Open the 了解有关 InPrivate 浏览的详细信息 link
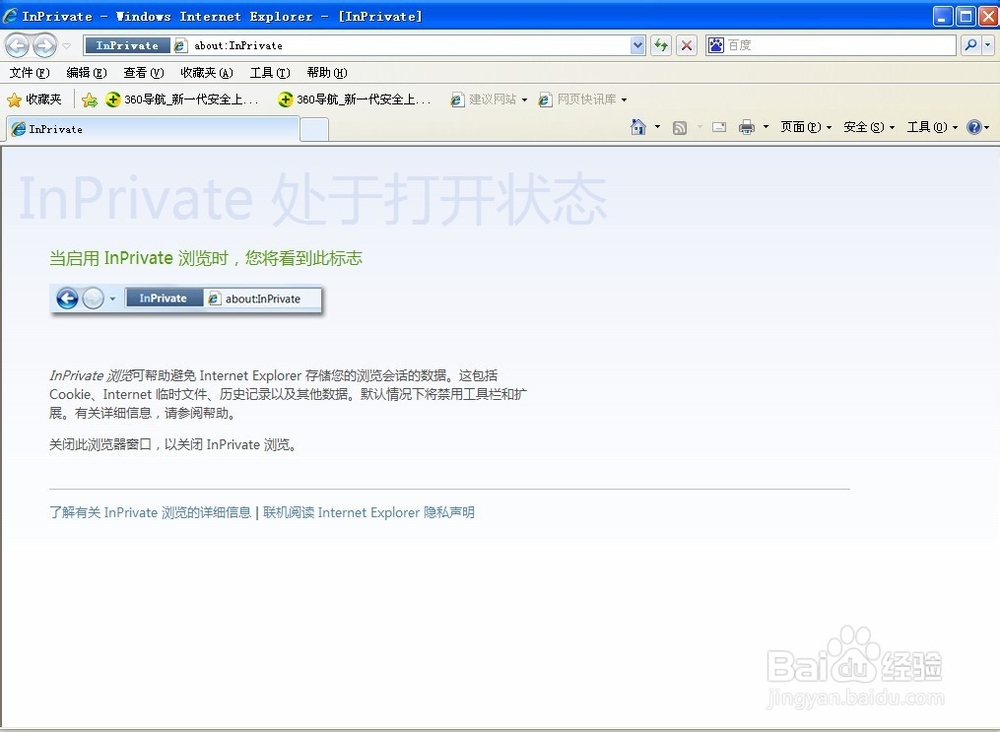The height and width of the screenshot is (732, 1000). click(148, 512)
